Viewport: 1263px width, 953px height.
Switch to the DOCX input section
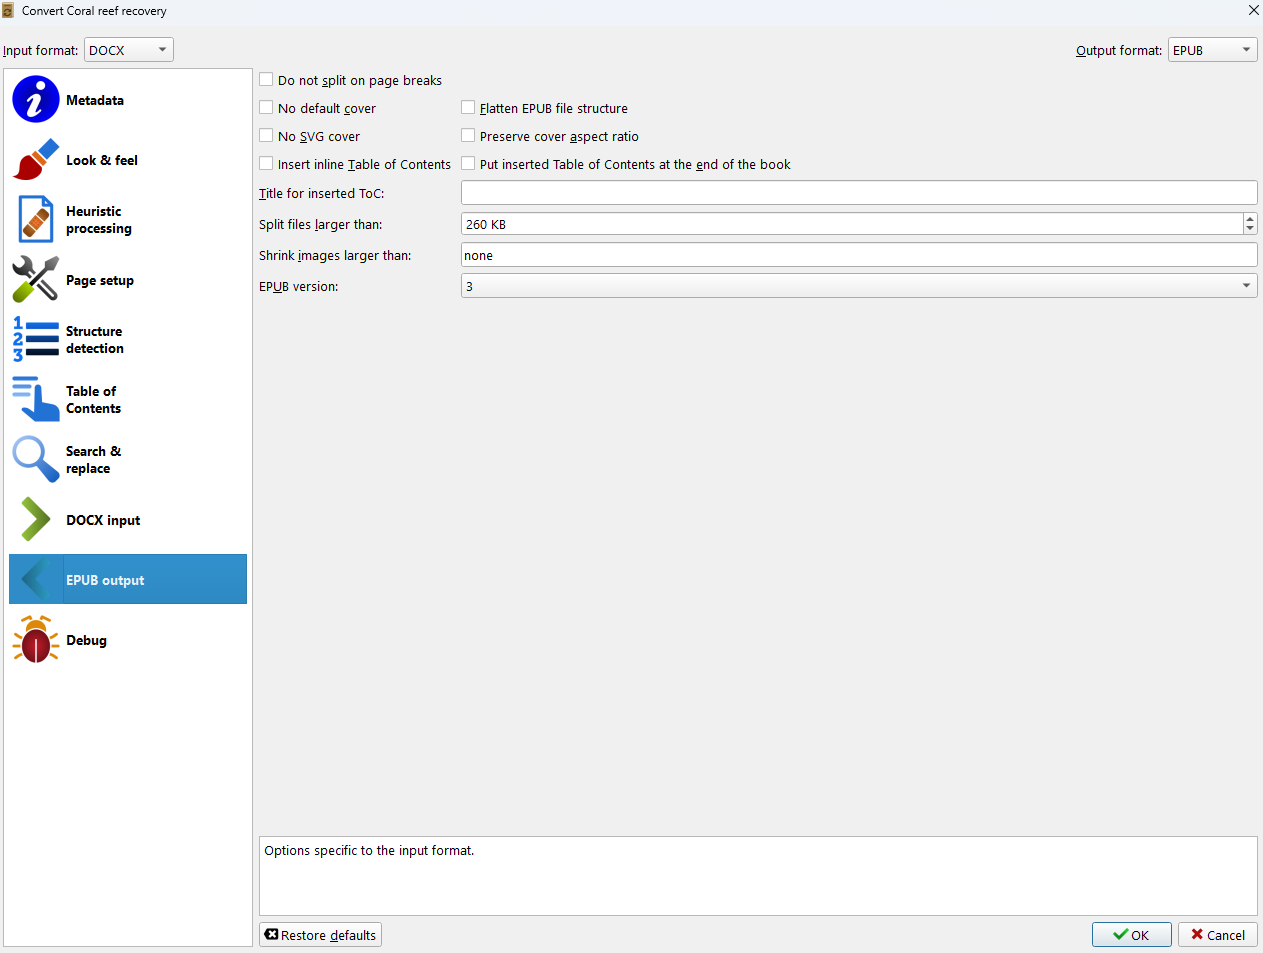coord(103,520)
